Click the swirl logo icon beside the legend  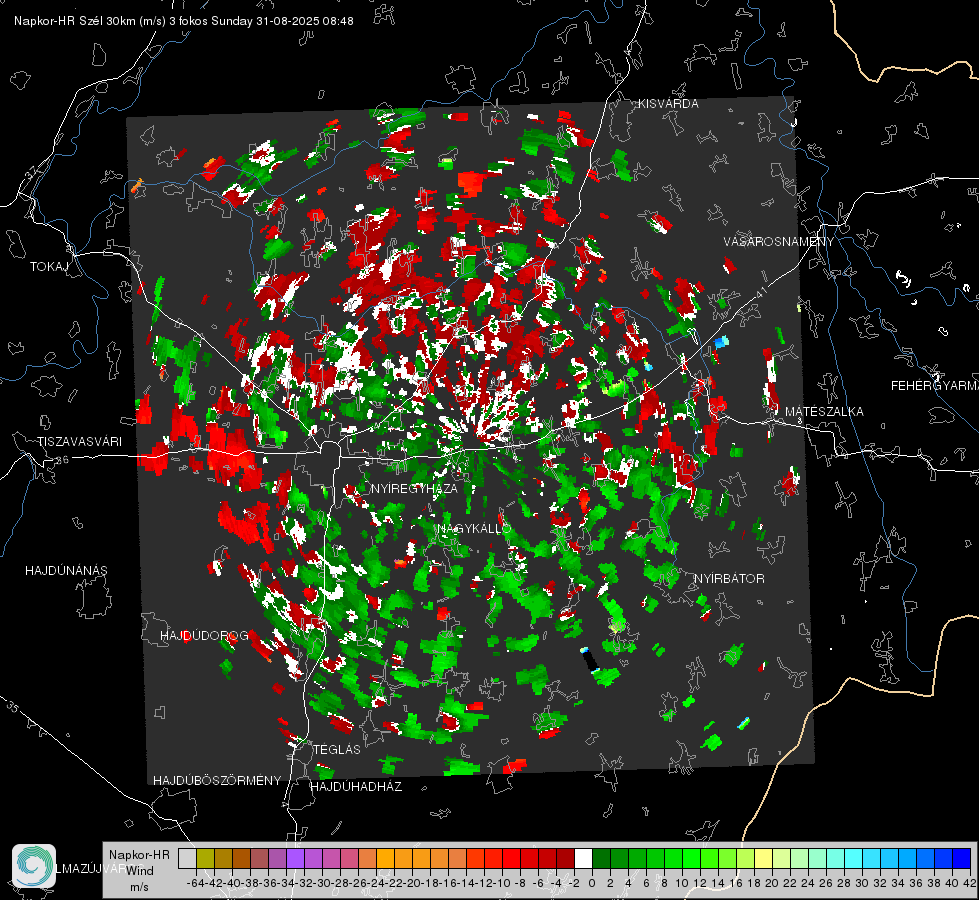point(34,866)
